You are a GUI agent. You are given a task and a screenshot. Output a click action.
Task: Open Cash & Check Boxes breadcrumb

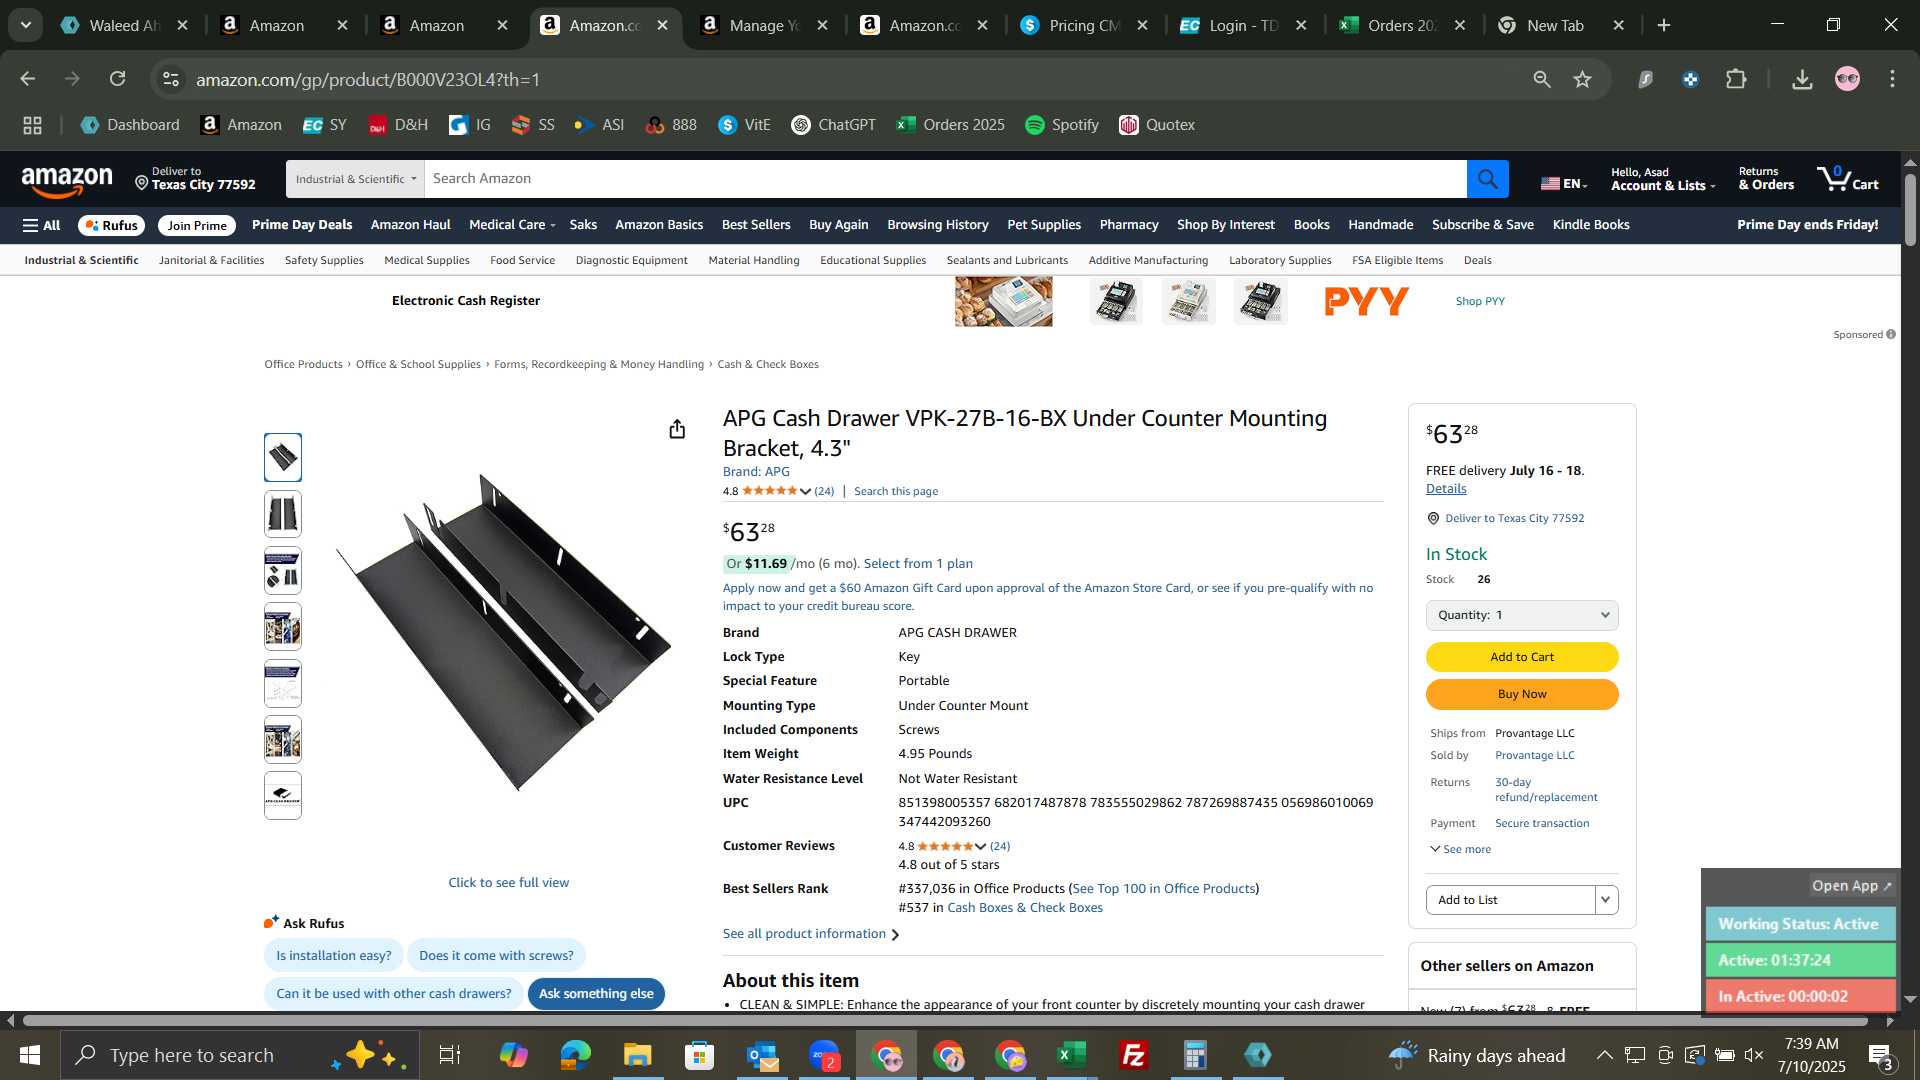point(768,365)
